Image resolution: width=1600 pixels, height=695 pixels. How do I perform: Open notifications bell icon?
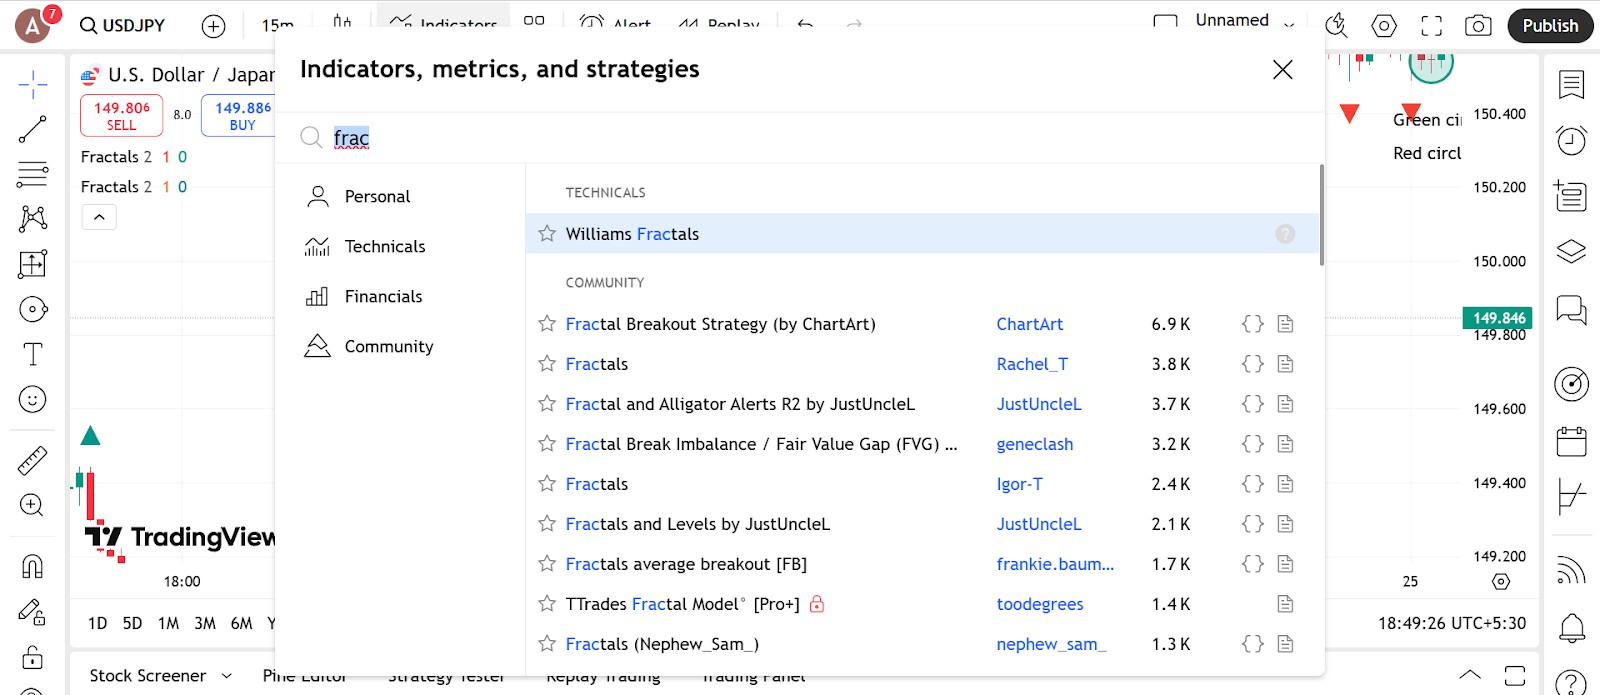(x=1571, y=628)
